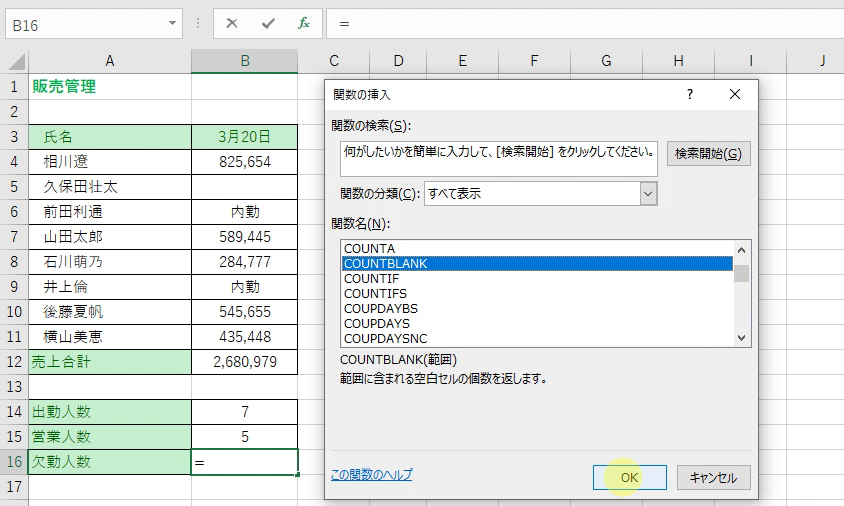The width and height of the screenshot is (844, 506).
Task: Expand the 関数の分類 category dropdown
Action: tap(648, 193)
